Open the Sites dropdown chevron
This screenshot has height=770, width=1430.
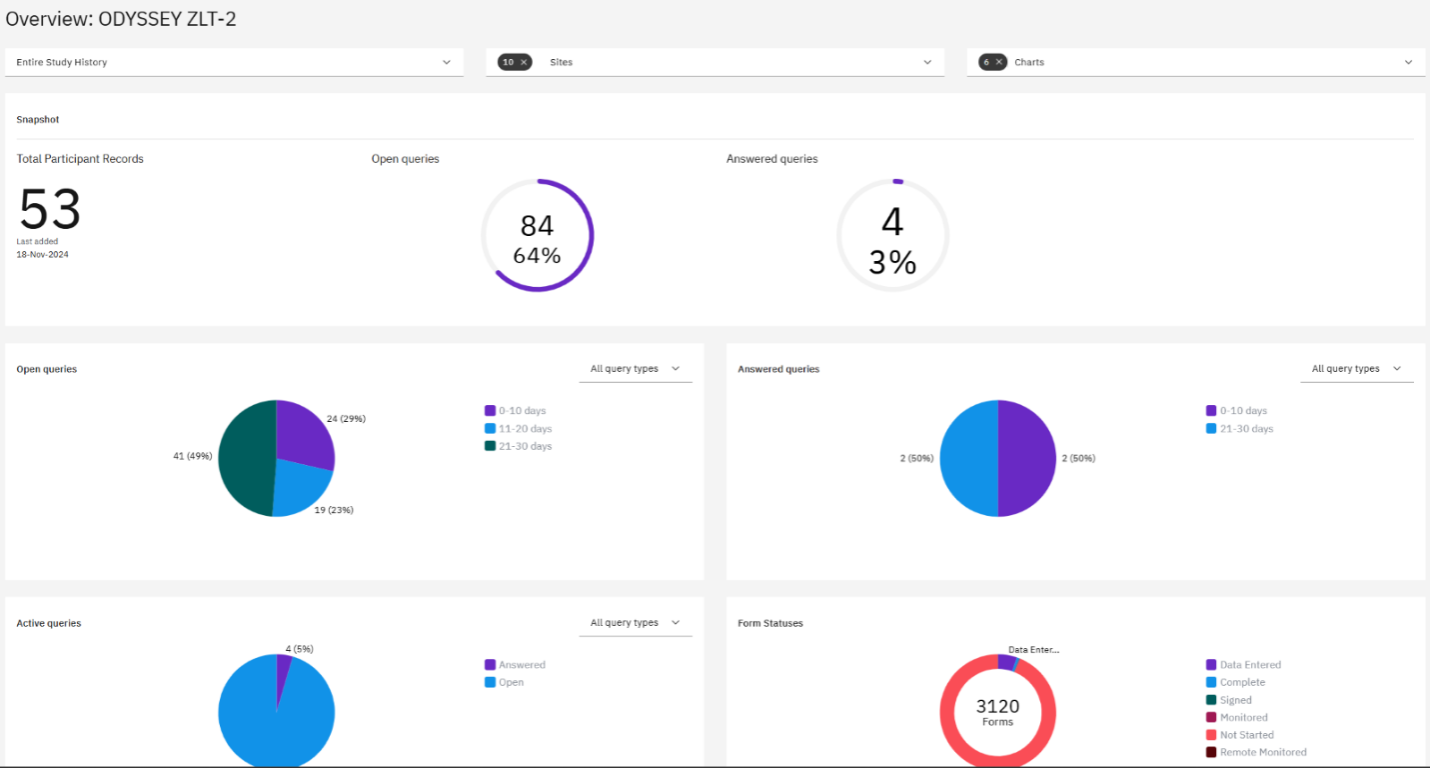(927, 62)
